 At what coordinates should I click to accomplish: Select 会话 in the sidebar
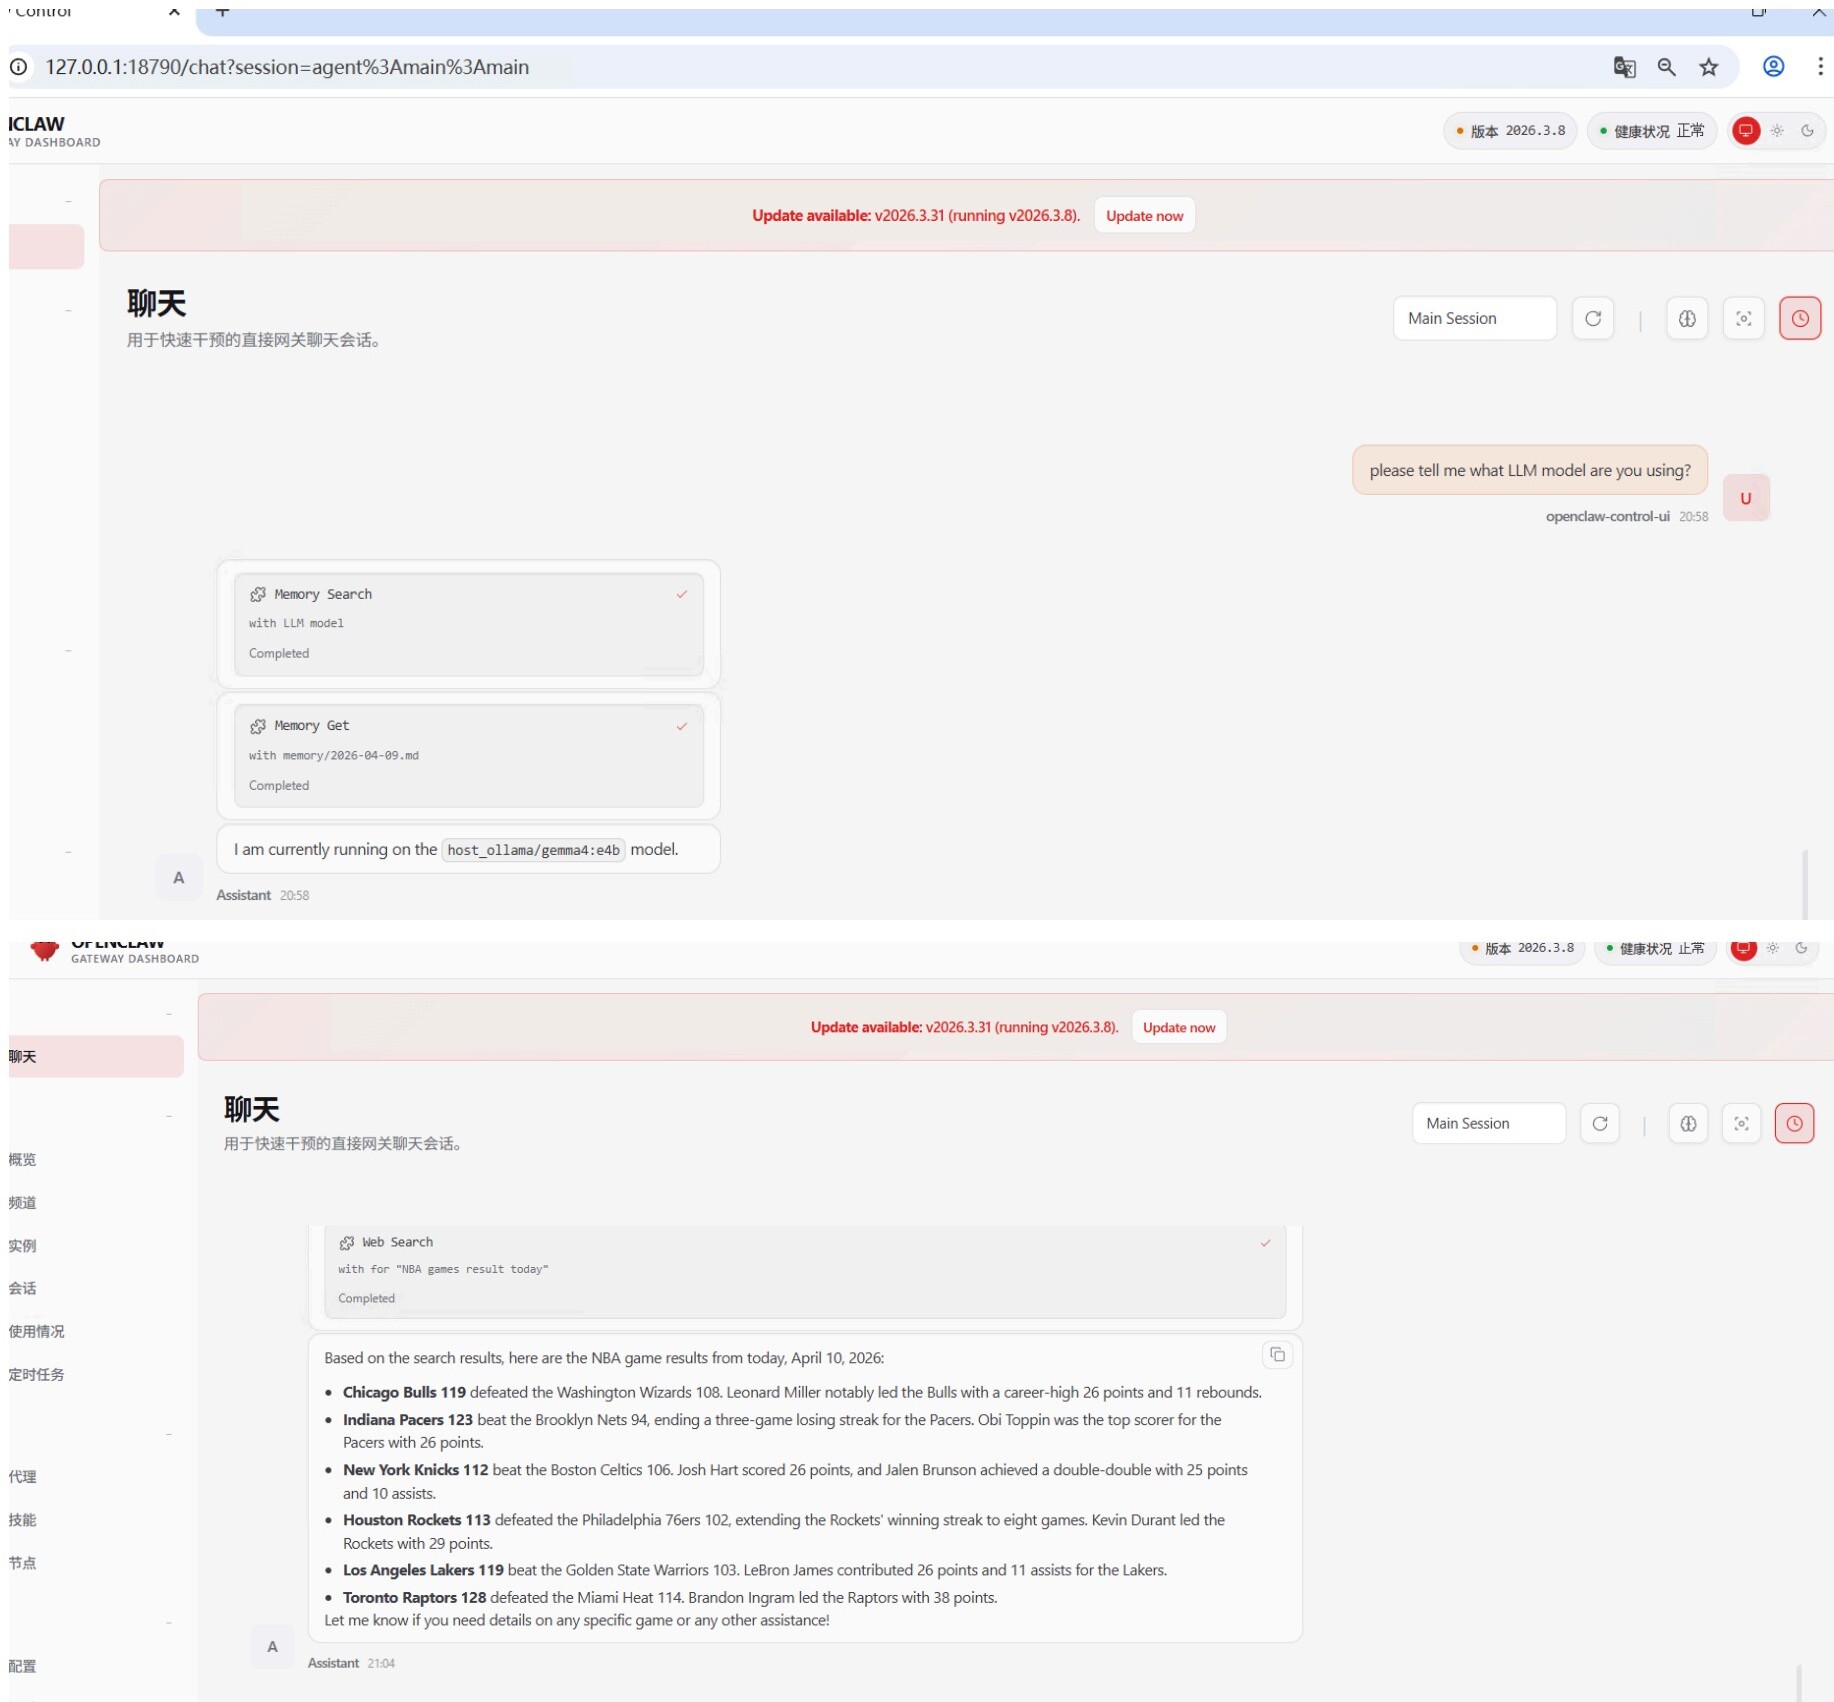[x=22, y=1288]
